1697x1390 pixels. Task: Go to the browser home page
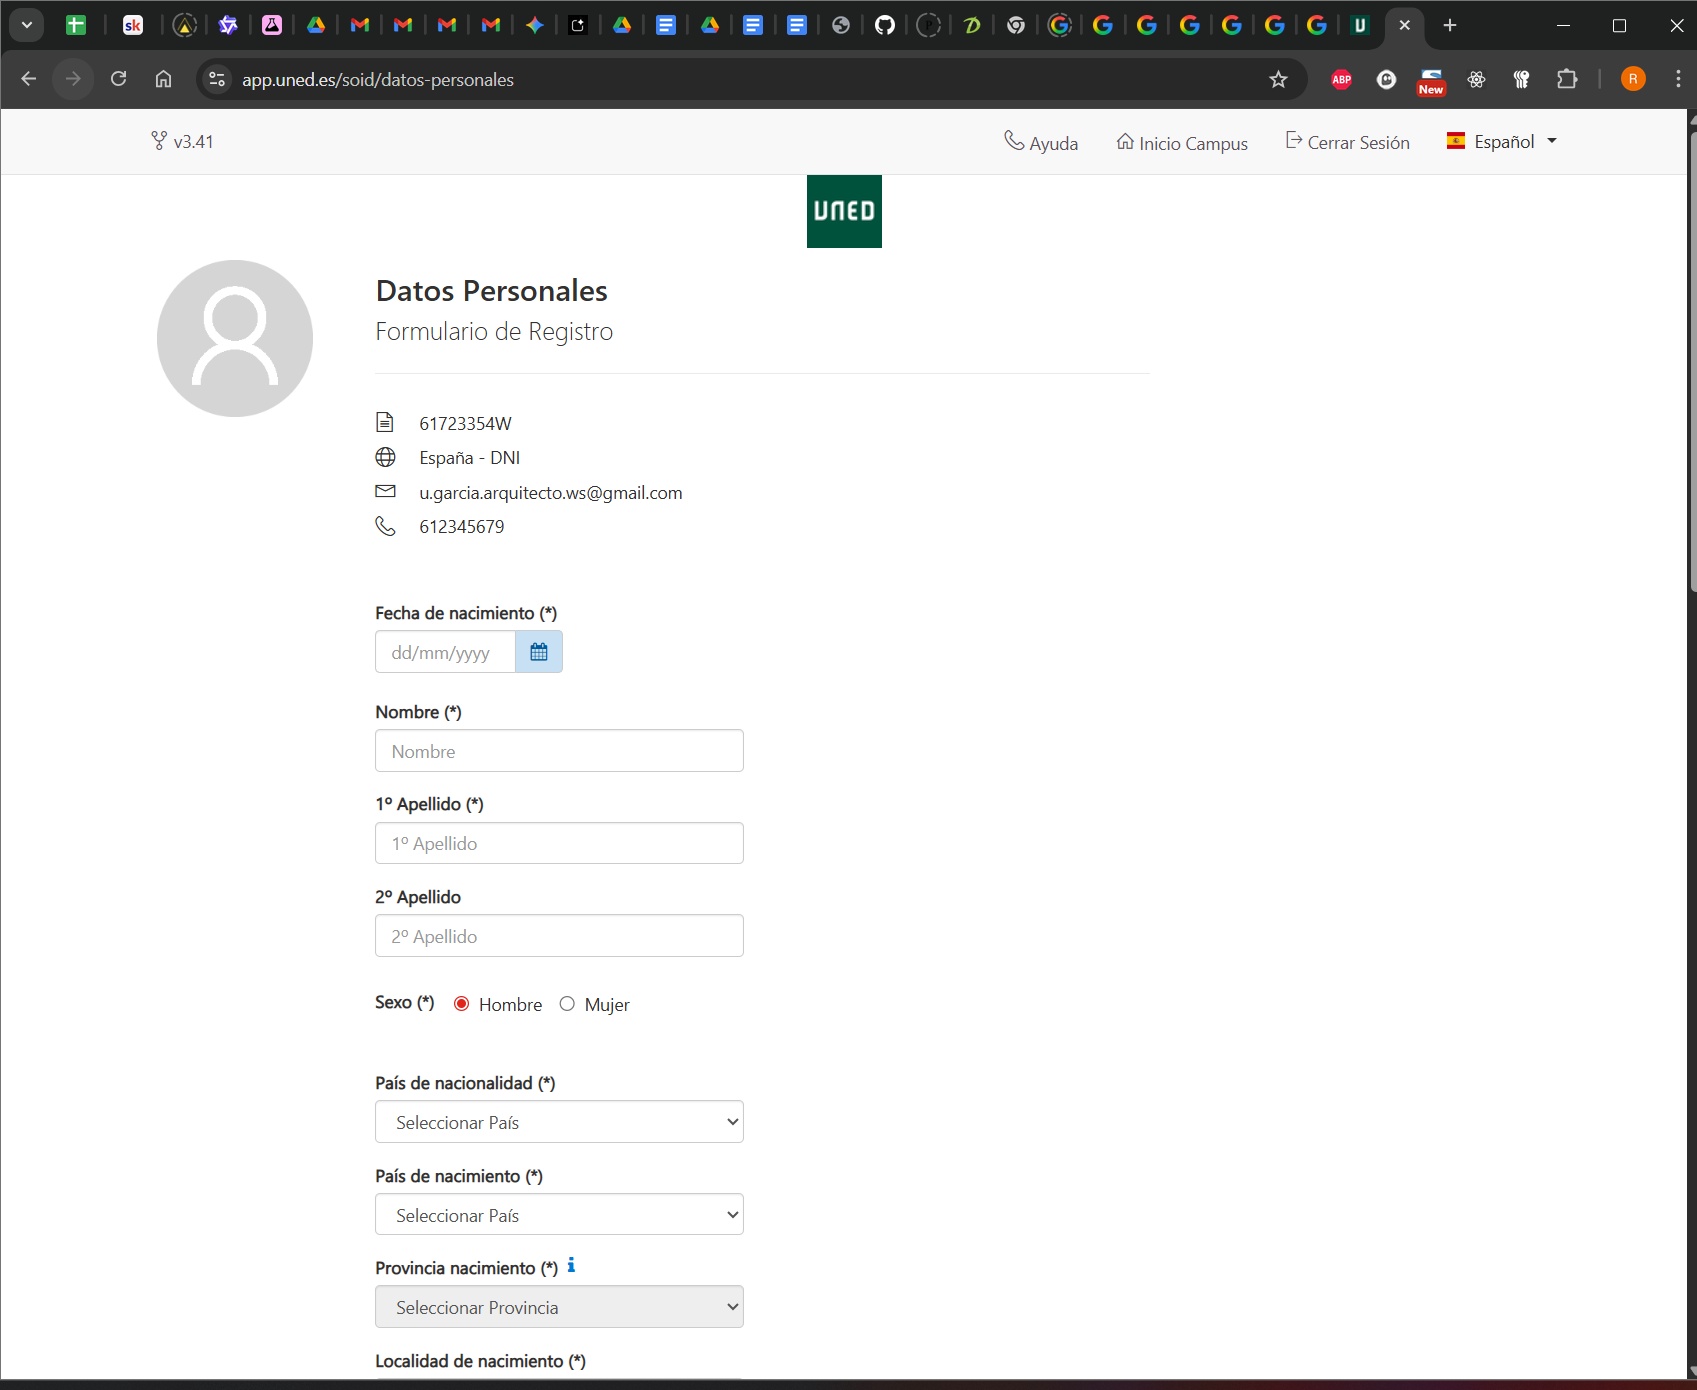click(163, 79)
